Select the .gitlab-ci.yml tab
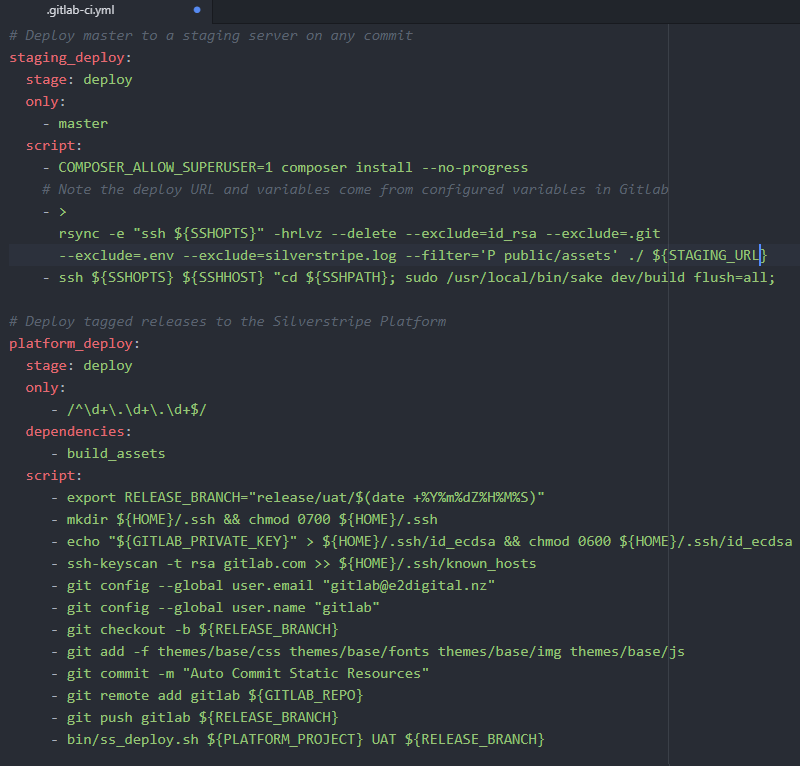Screen dimensions: 800x766 pos(80,10)
